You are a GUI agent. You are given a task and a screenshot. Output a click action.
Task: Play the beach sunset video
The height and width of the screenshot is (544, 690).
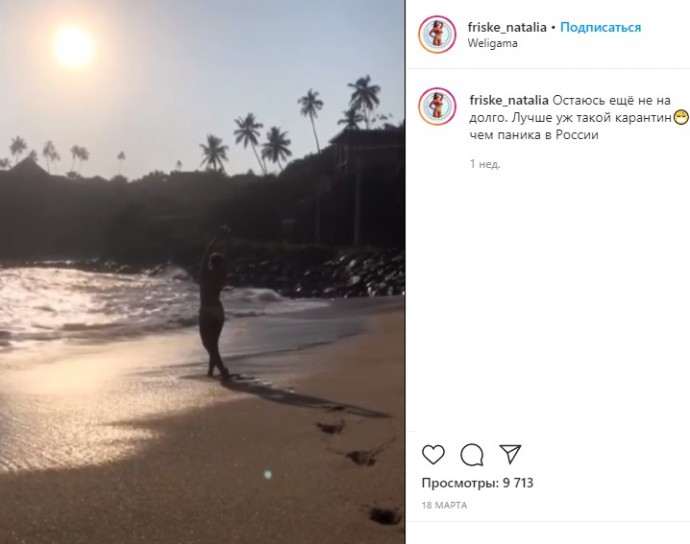[202, 272]
